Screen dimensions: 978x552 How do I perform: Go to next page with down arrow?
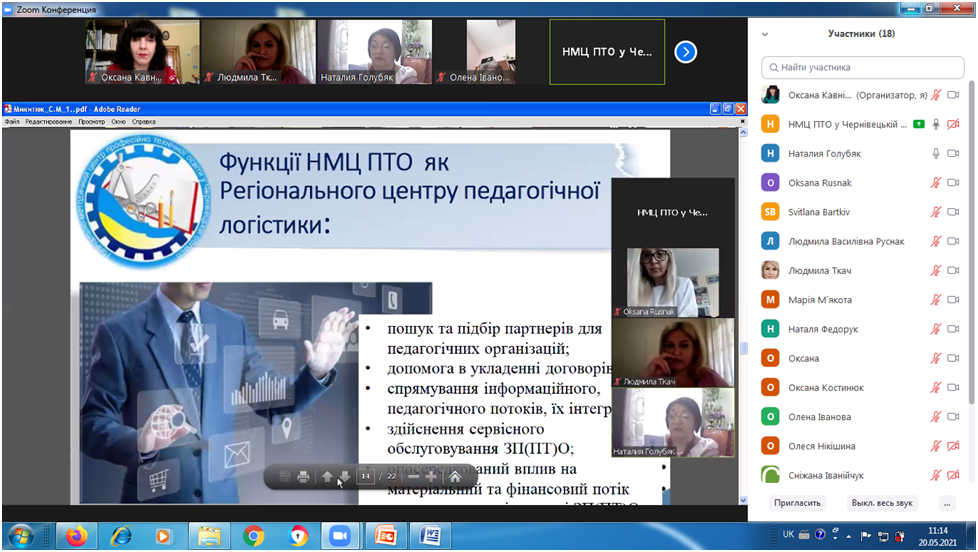[x=344, y=477]
